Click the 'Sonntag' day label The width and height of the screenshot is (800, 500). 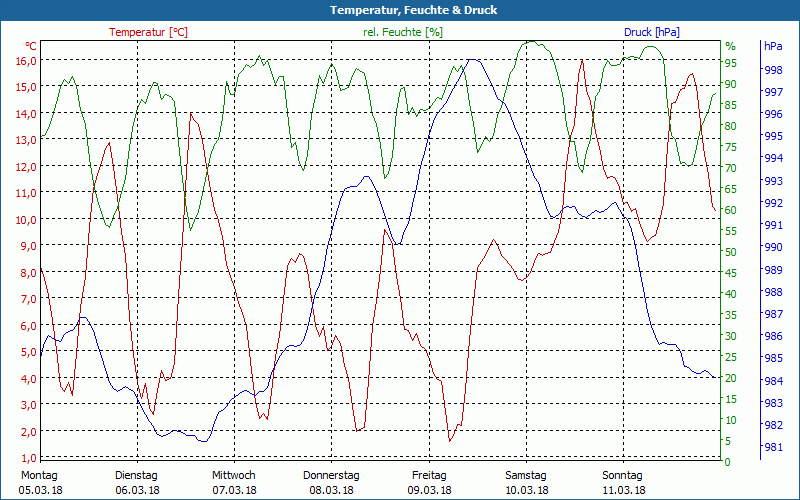tap(622, 476)
